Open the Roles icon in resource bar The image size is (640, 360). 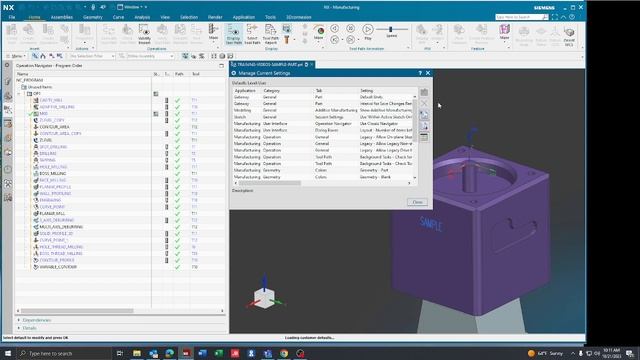(8, 184)
